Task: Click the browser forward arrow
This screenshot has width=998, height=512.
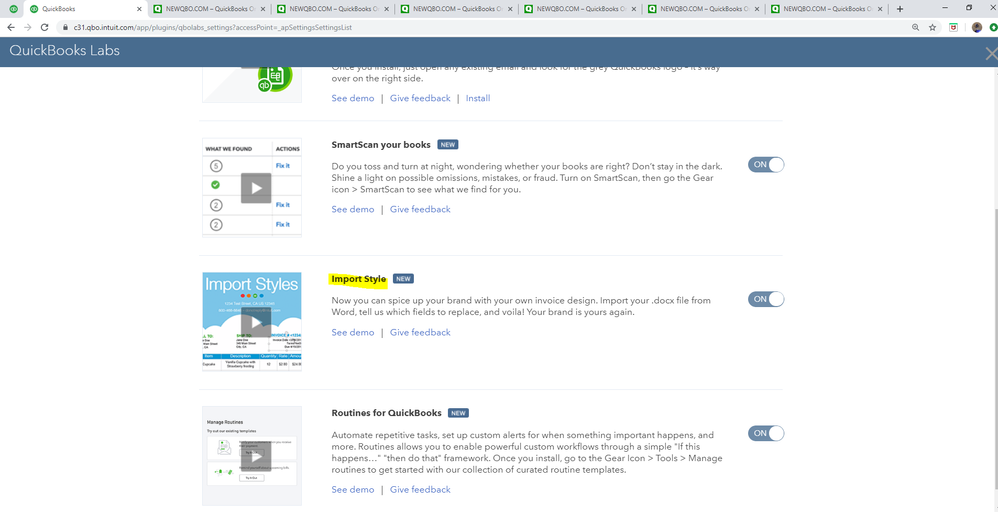Action: pyautogui.click(x=27, y=27)
